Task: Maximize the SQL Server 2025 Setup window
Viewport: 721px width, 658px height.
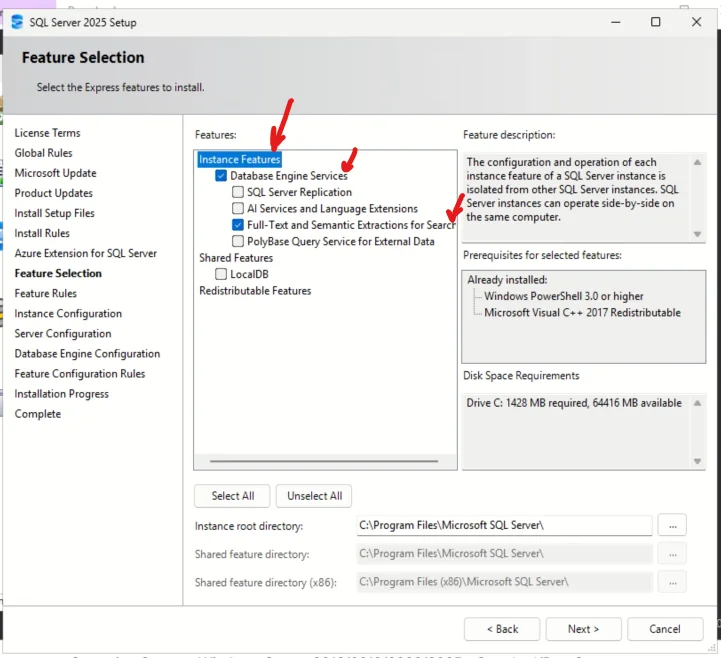Action: [656, 22]
